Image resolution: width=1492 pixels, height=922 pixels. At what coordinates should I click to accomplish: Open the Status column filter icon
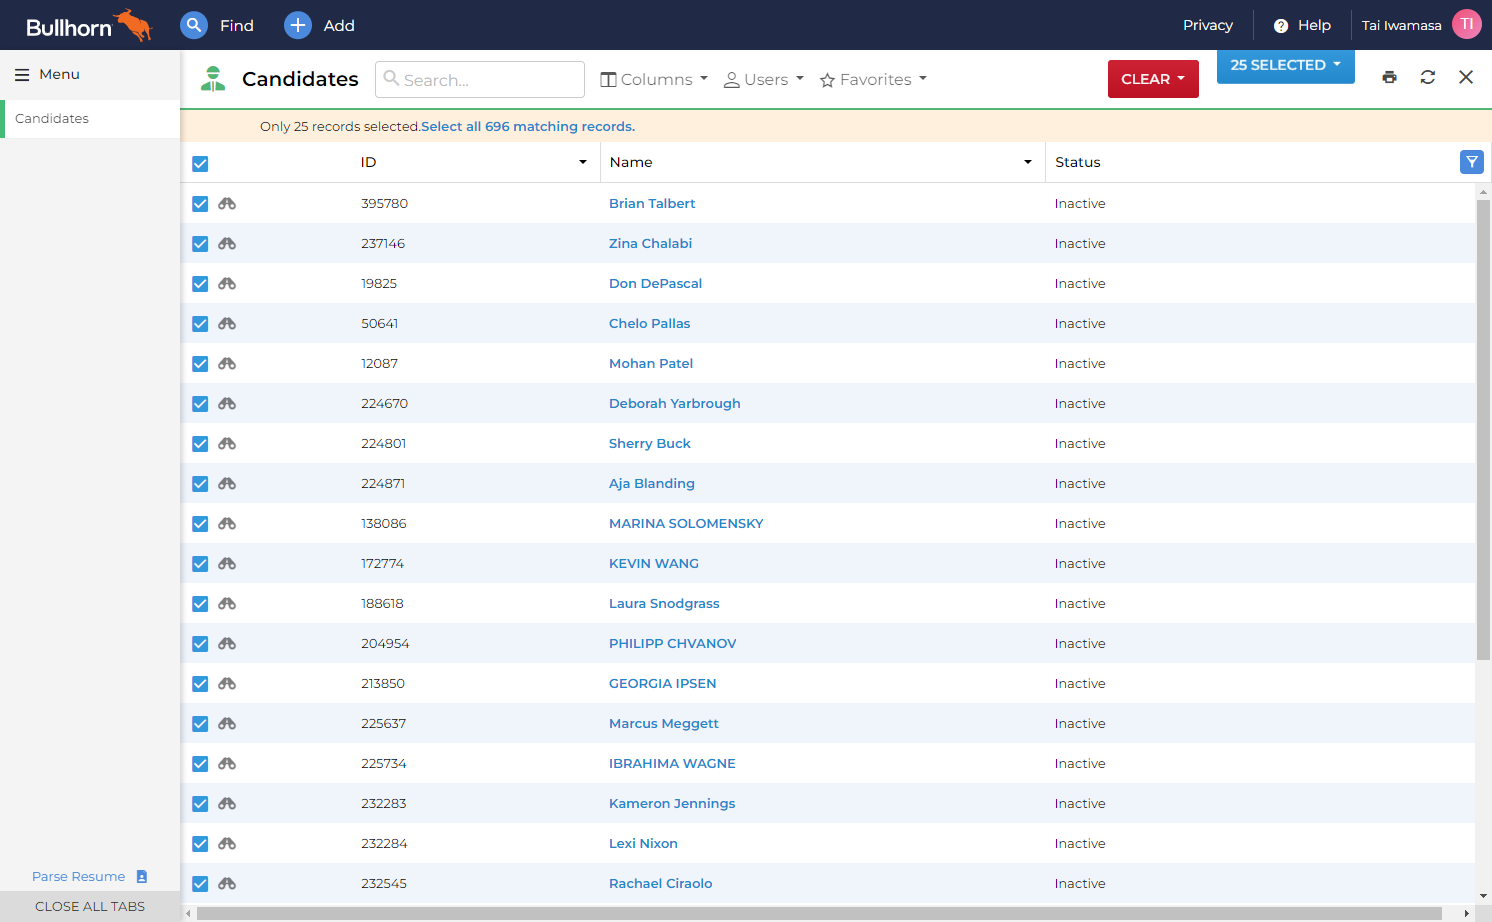click(x=1471, y=162)
